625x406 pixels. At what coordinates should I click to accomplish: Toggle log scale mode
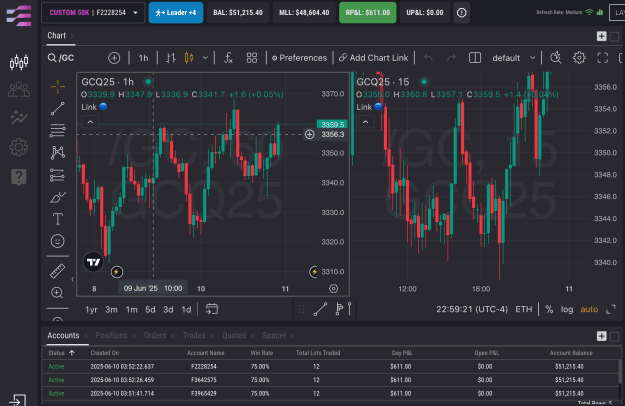click(x=567, y=309)
